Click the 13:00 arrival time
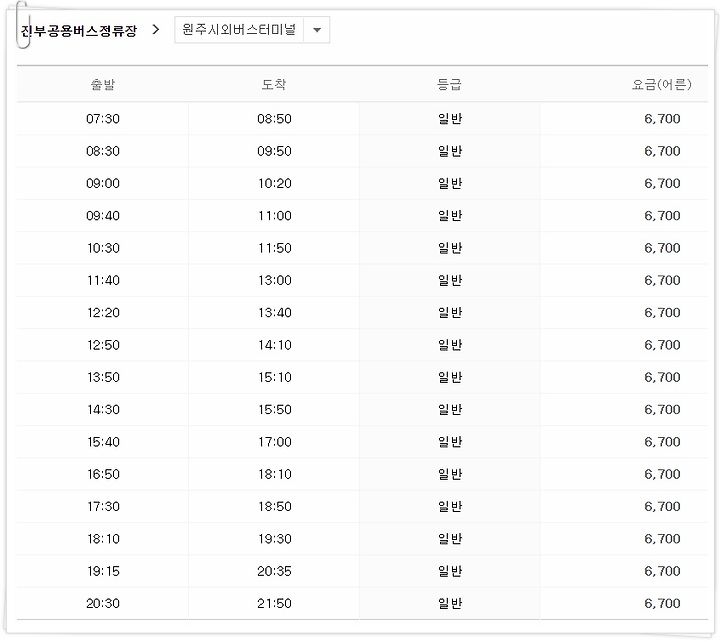720x642 pixels. [274, 280]
